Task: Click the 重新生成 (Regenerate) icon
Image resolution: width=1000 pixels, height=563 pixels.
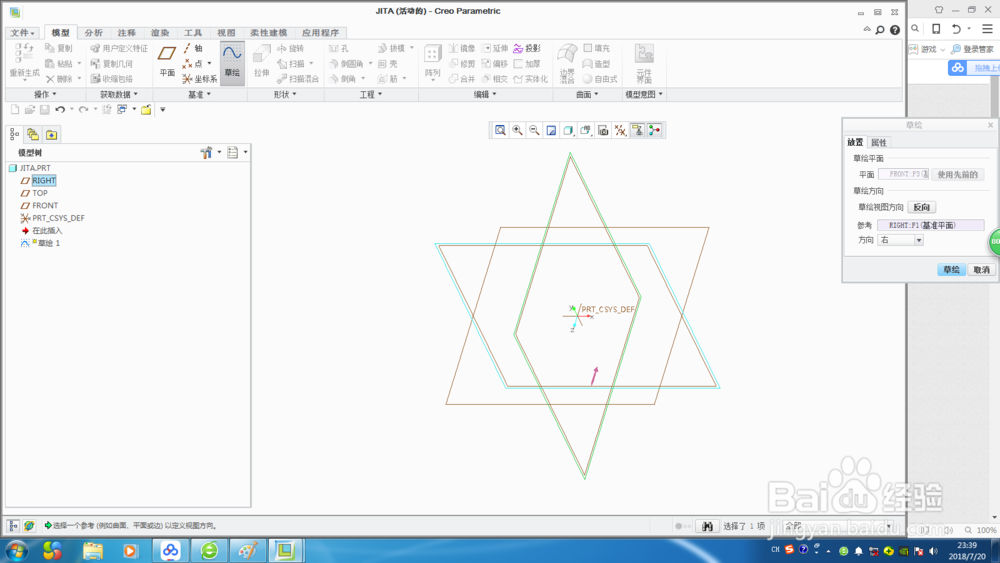Action: pos(24,61)
